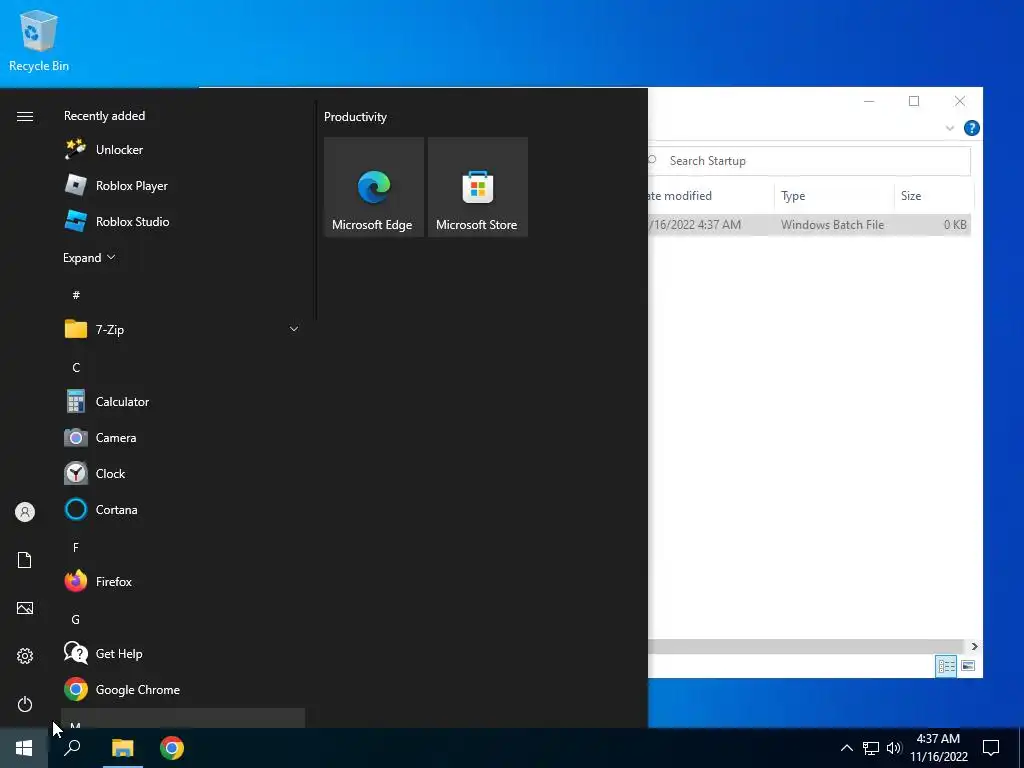Screen dimensions: 1024x768
Task: Click the Microsoft Store tile
Action: [x=477, y=187]
